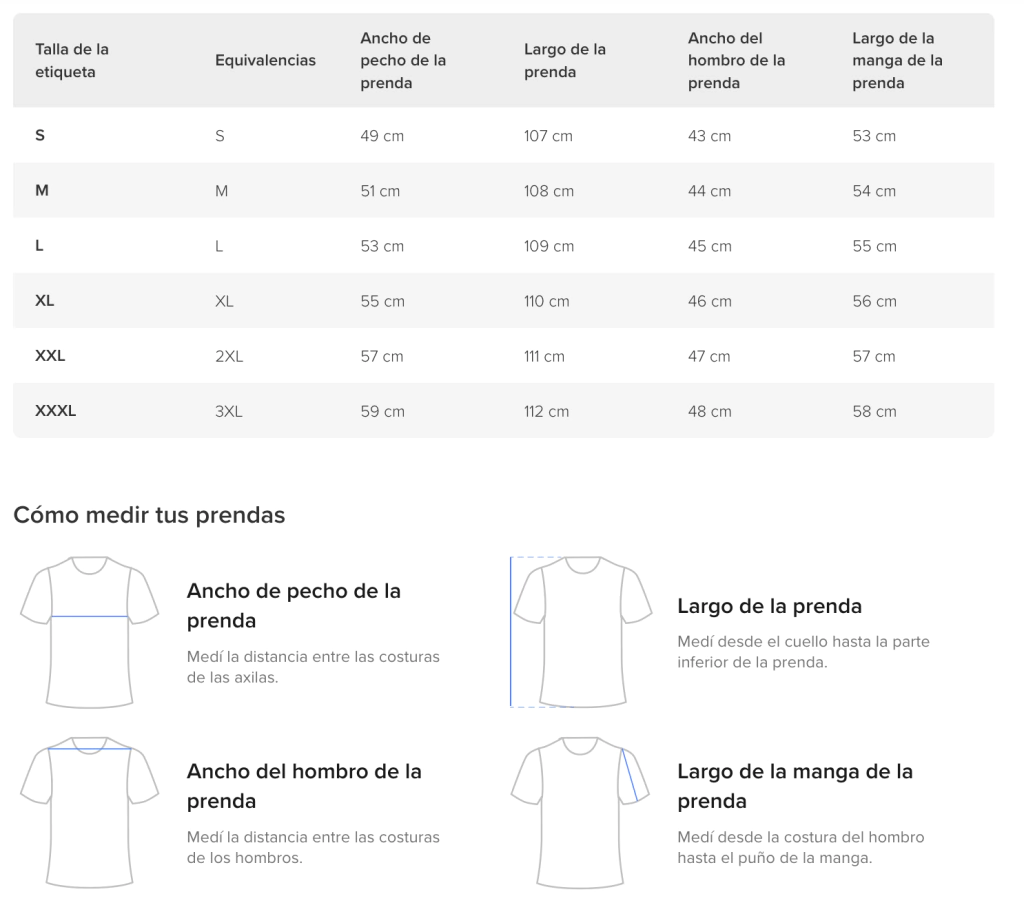This screenshot has height=905, width=1024.
Task: Click the 2XL equivalence cell
Action: pyautogui.click(x=229, y=356)
